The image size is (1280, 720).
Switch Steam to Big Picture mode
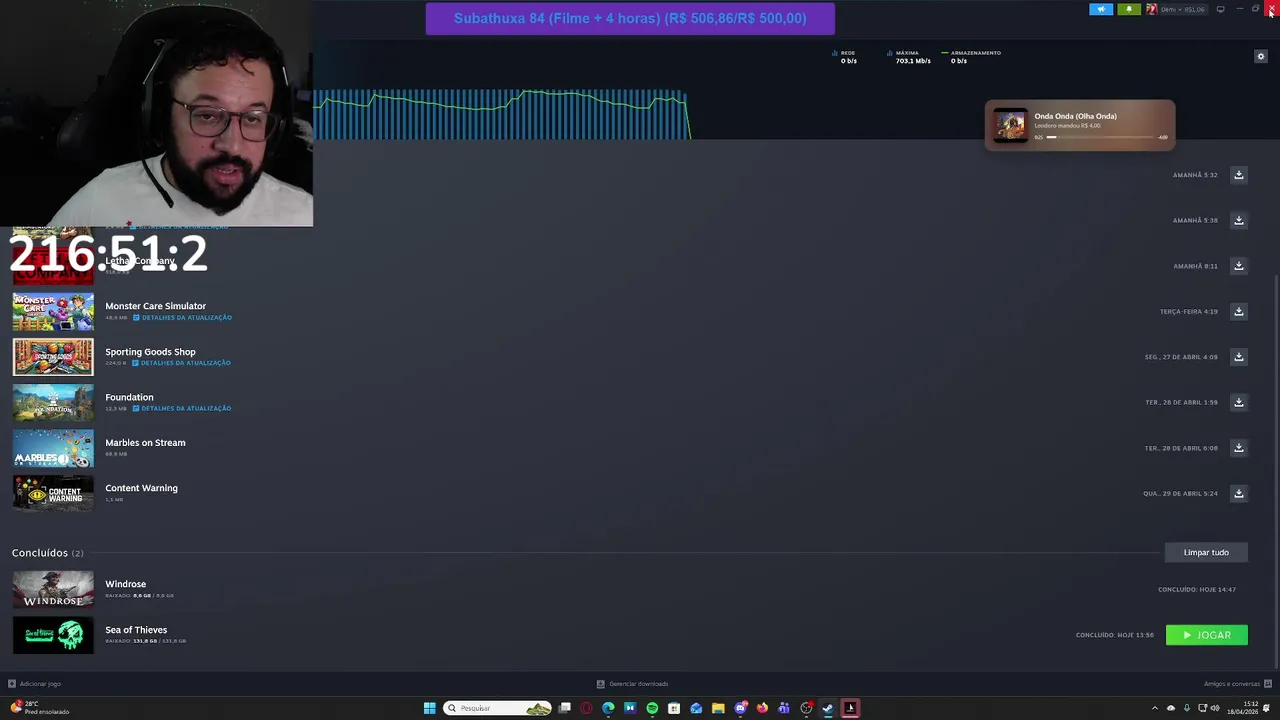point(1220,9)
